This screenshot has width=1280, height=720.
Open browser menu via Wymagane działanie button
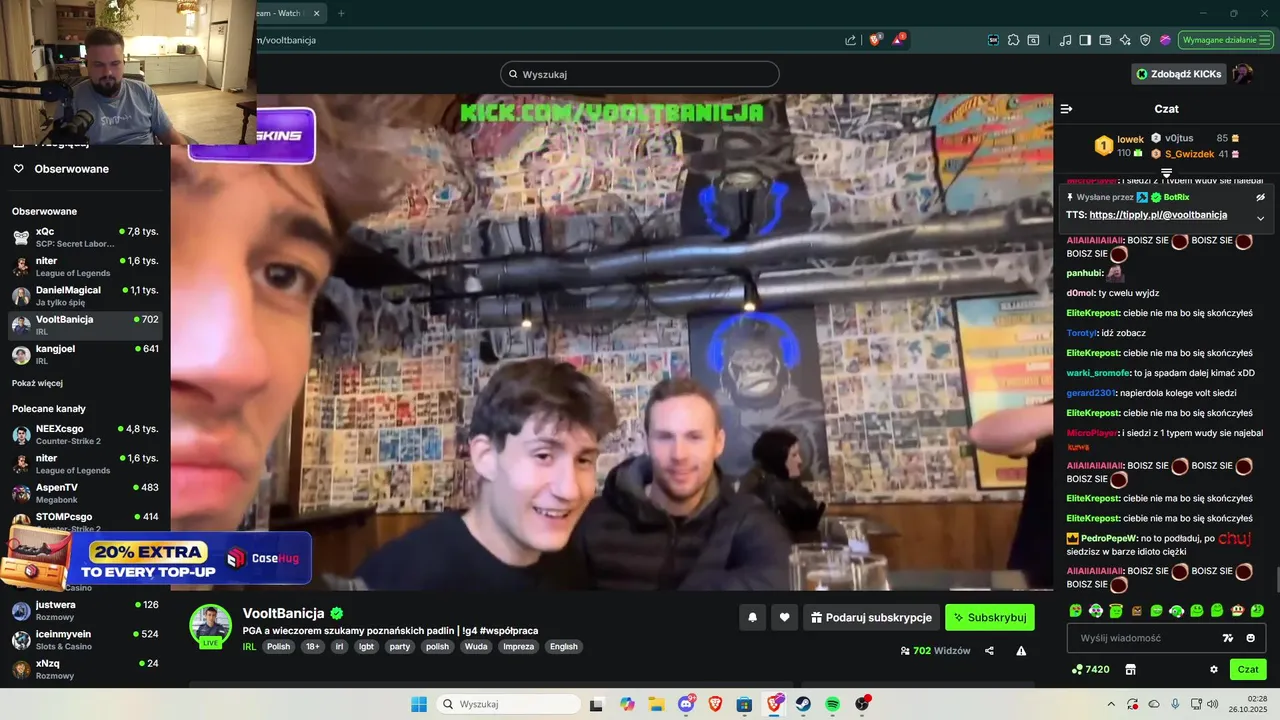1225,40
